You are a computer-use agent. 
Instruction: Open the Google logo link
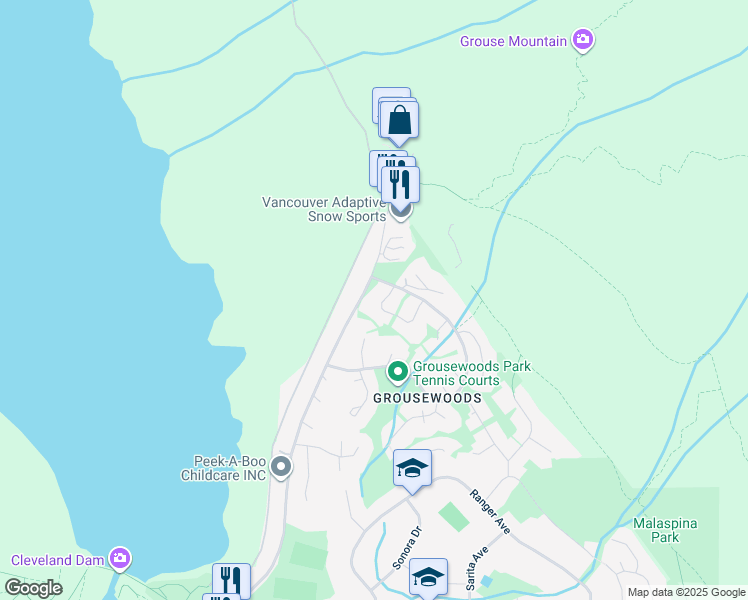(x=33, y=588)
